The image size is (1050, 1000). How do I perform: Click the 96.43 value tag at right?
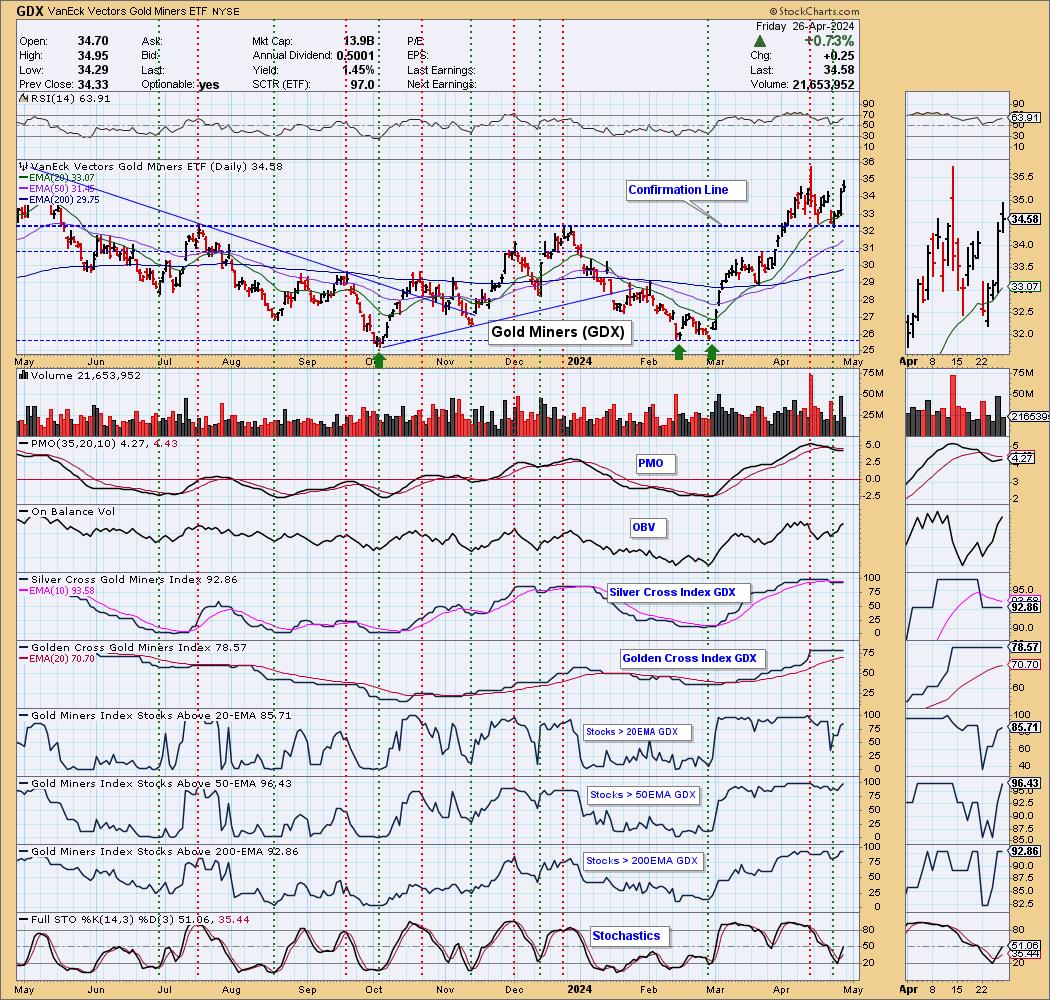pyautogui.click(x=1025, y=782)
